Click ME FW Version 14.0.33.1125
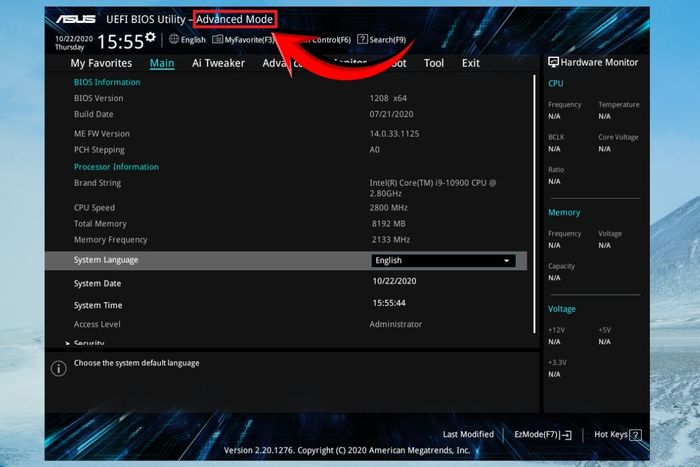 394,133
